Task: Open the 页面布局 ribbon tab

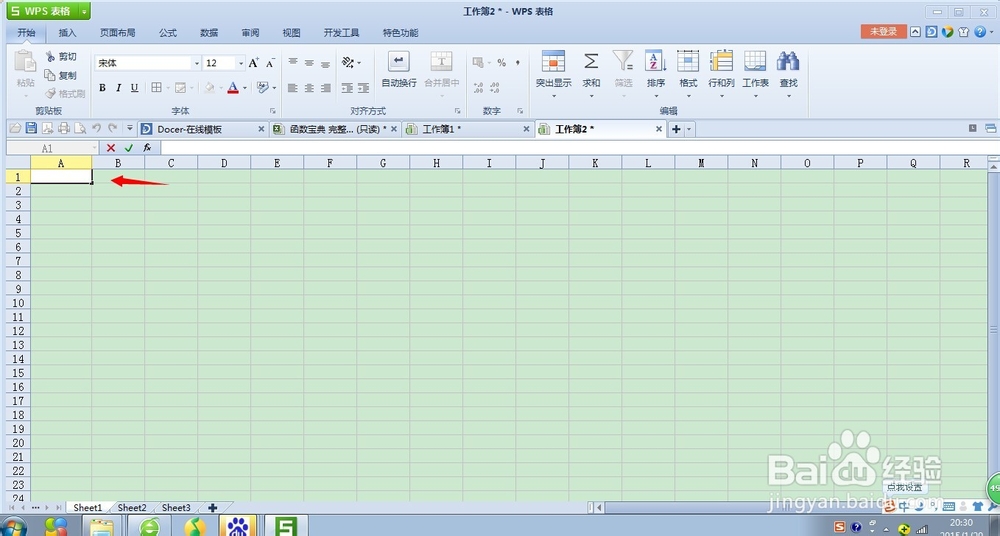Action: tap(117, 33)
